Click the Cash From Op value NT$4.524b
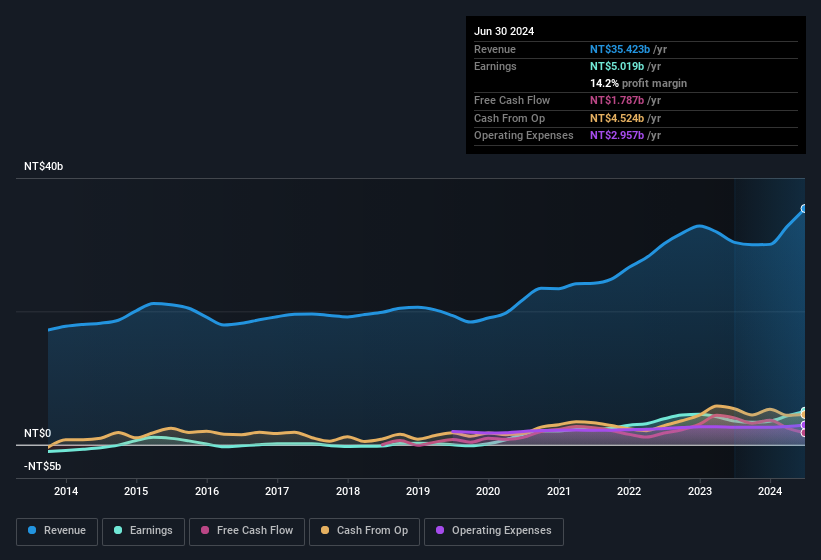 (617, 118)
